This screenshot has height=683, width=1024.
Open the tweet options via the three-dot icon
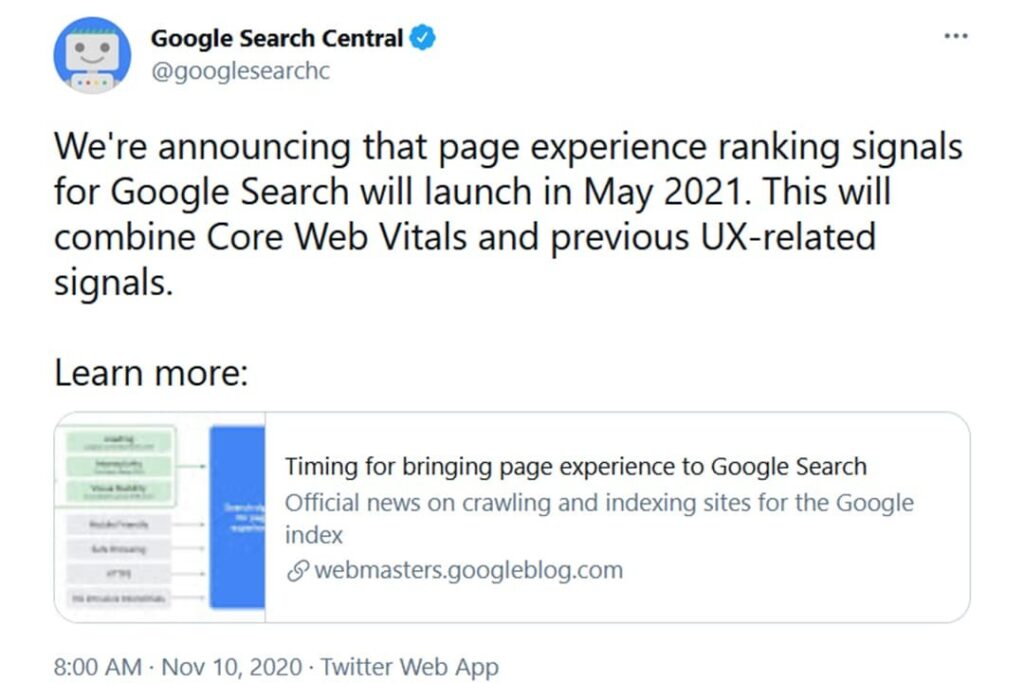[955, 36]
